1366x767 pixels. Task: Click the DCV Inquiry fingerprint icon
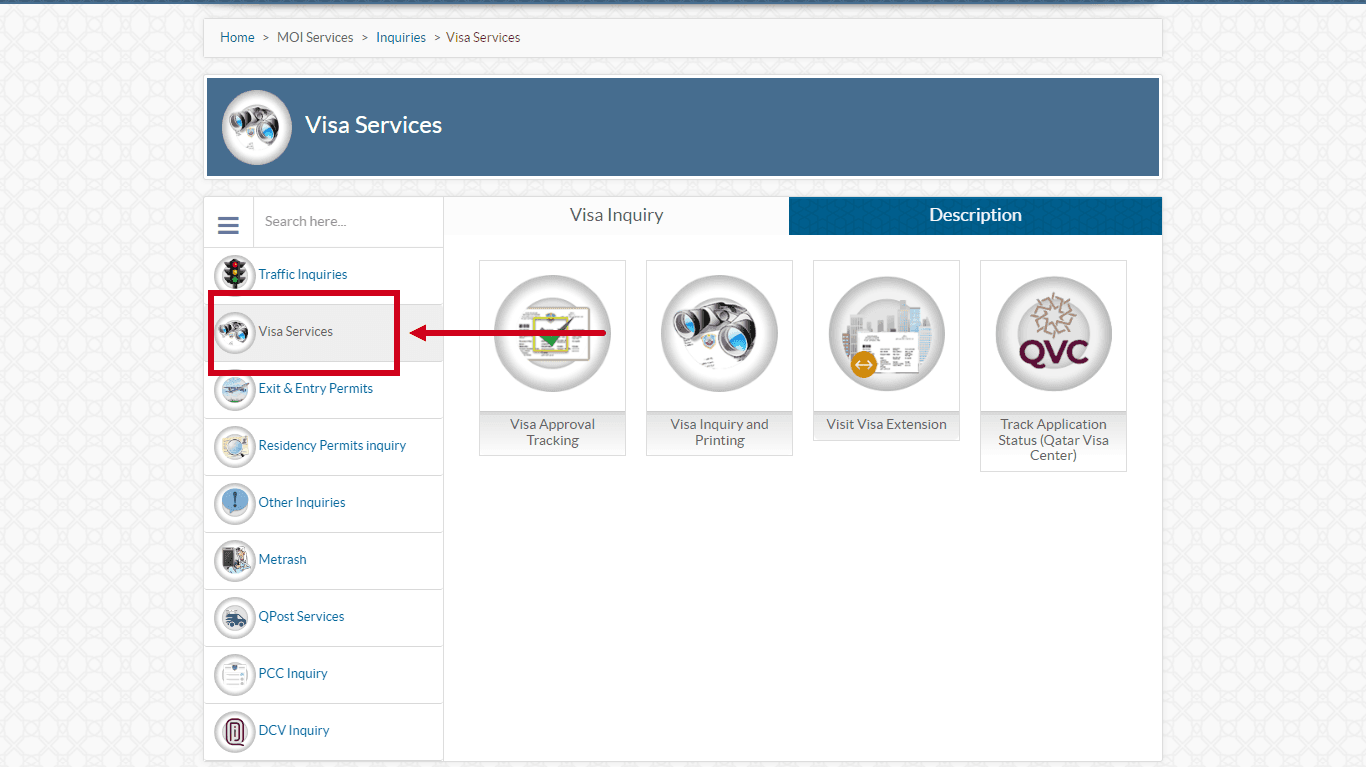[234, 731]
